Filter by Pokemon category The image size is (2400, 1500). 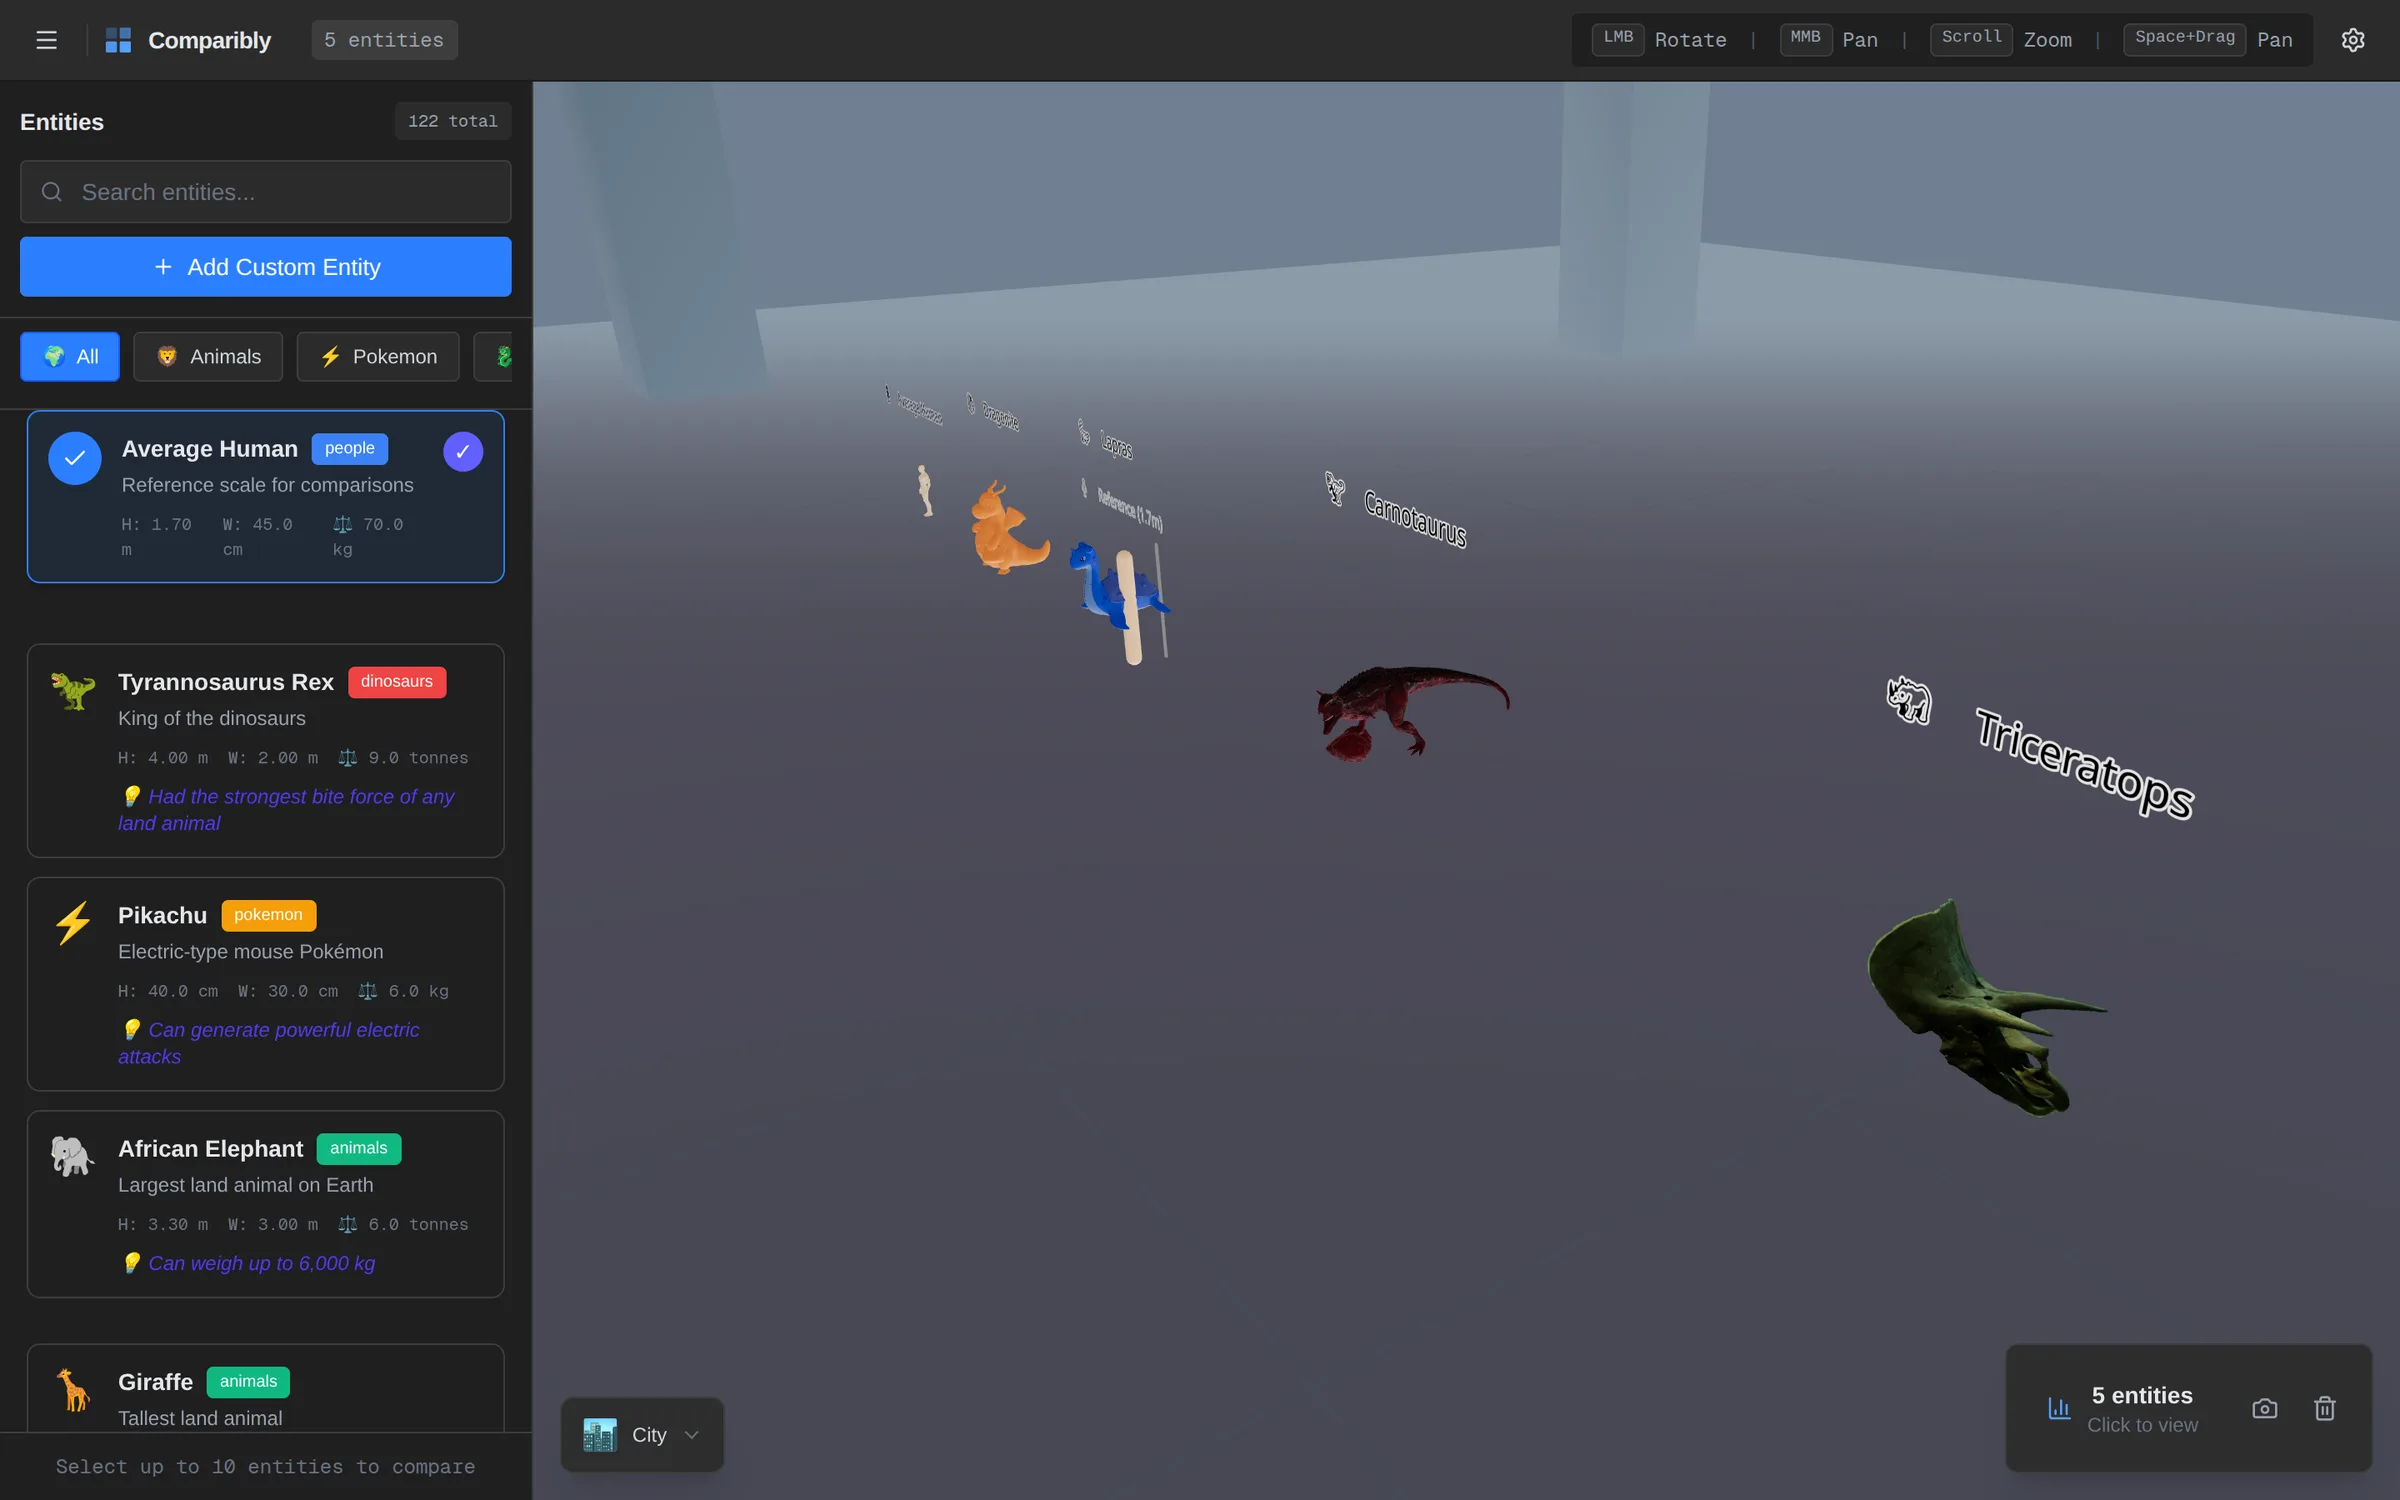coord(378,356)
